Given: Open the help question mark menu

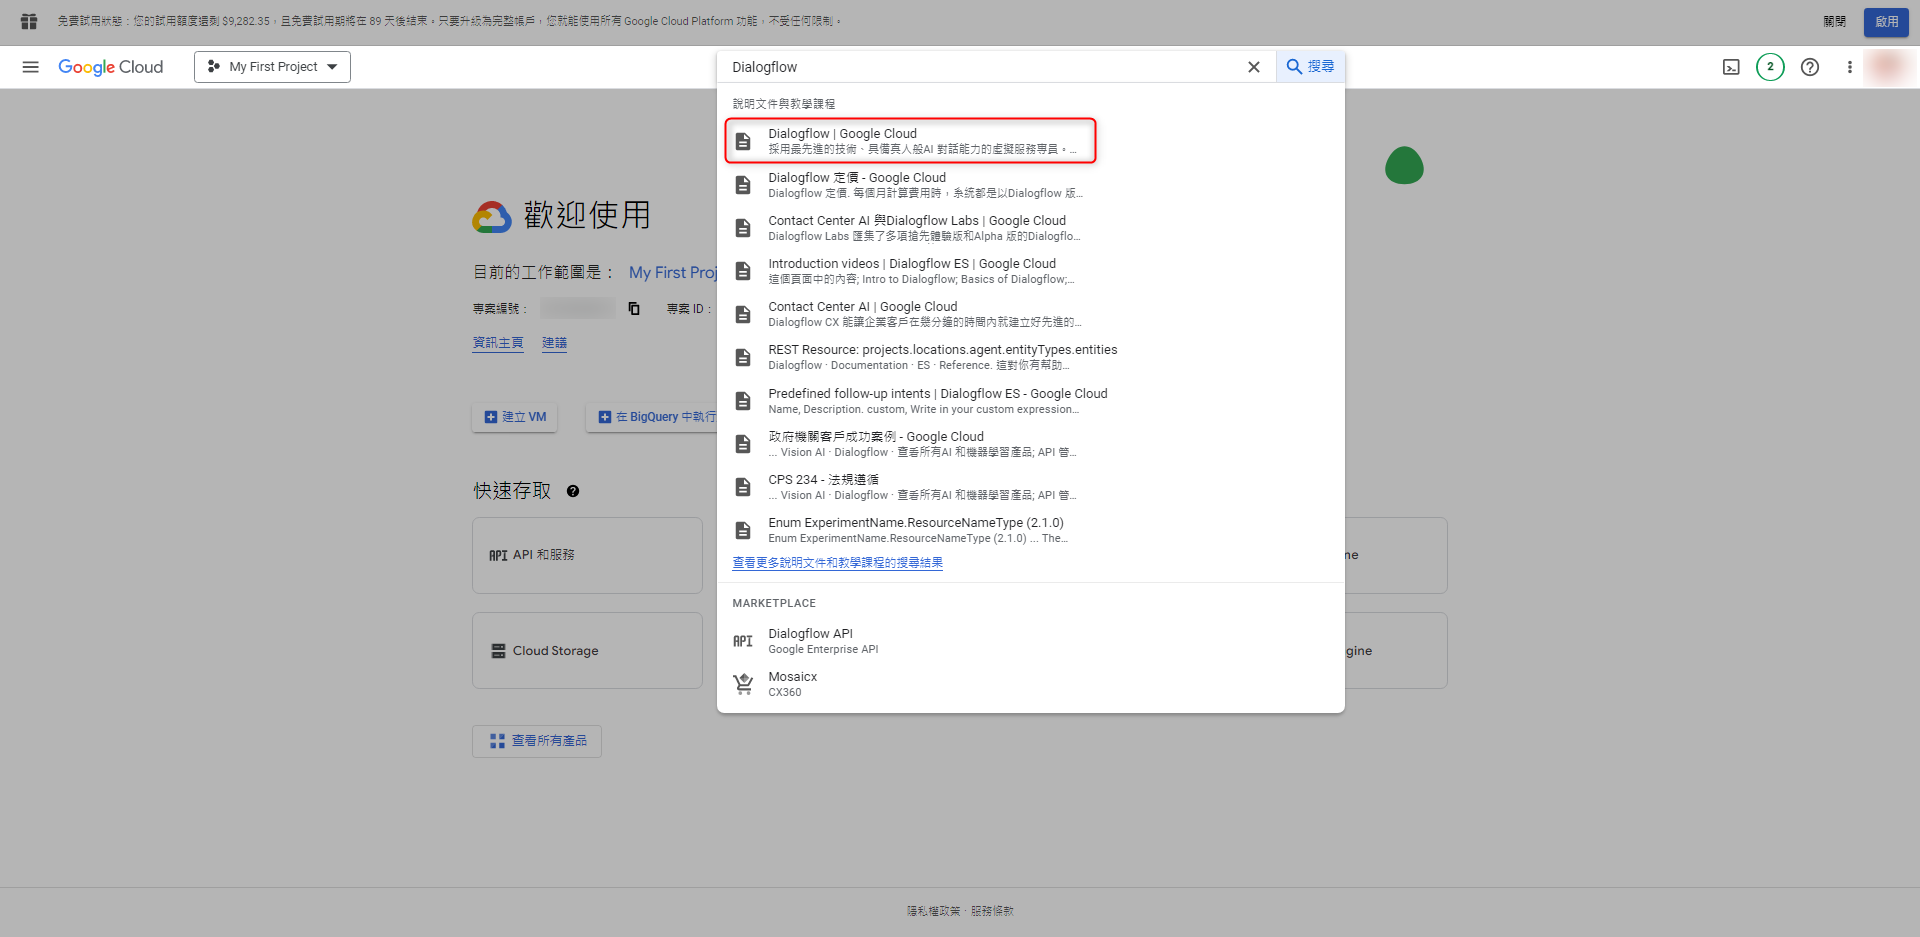Looking at the screenshot, I should (x=1810, y=67).
